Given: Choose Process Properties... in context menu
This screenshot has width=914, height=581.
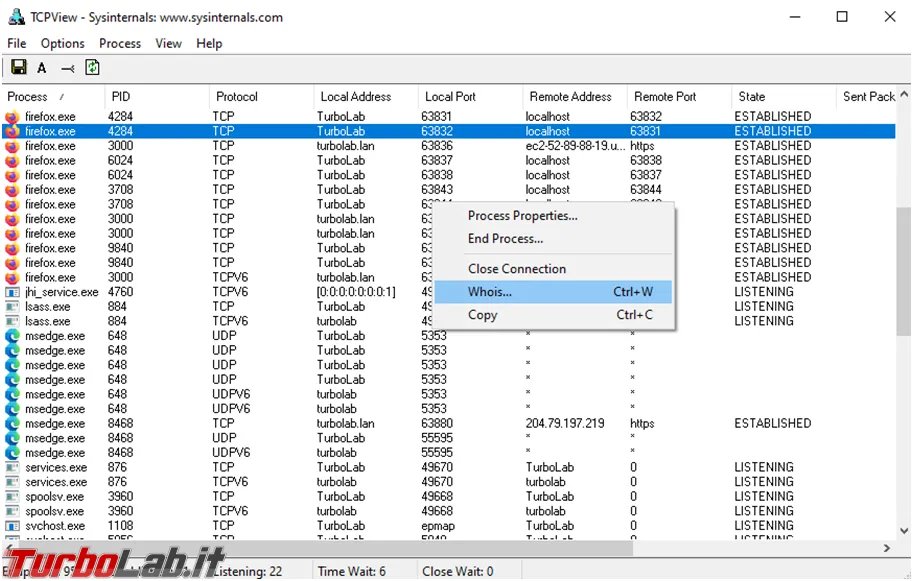Looking at the screenshot, I should click(553, 216).
